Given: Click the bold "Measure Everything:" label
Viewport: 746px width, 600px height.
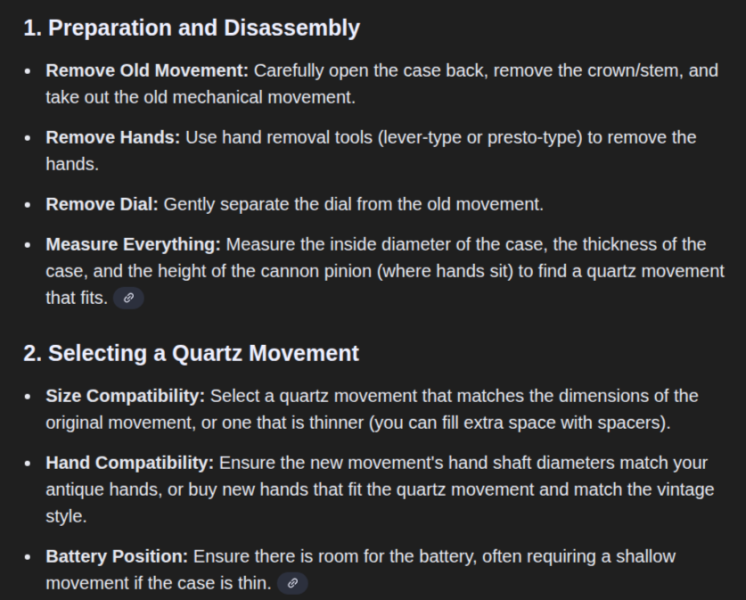Looking at the screenshot, I should tap(133, 244).
